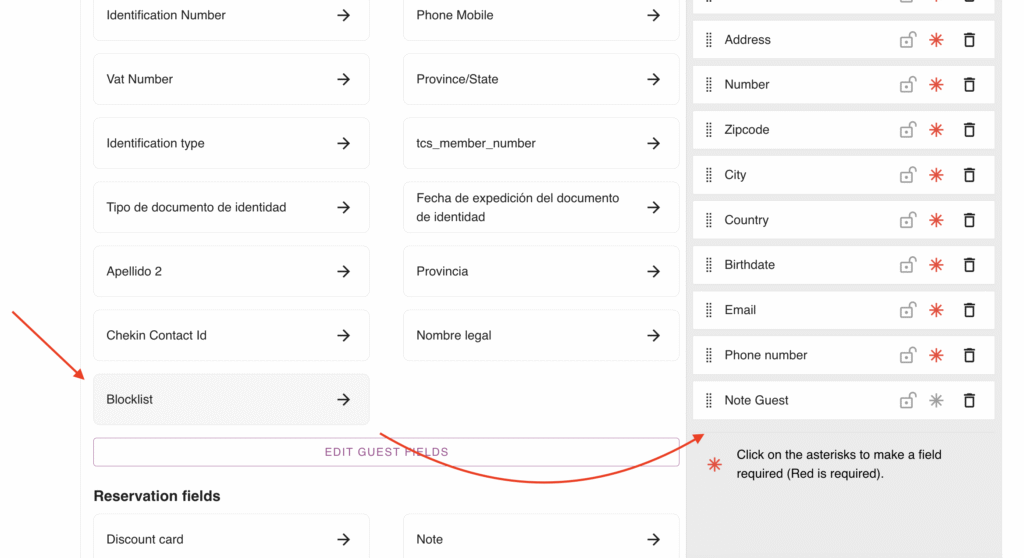1024x558 pixels.
Task: Add Province/State field with arrow
Action: tap(653, 79)
